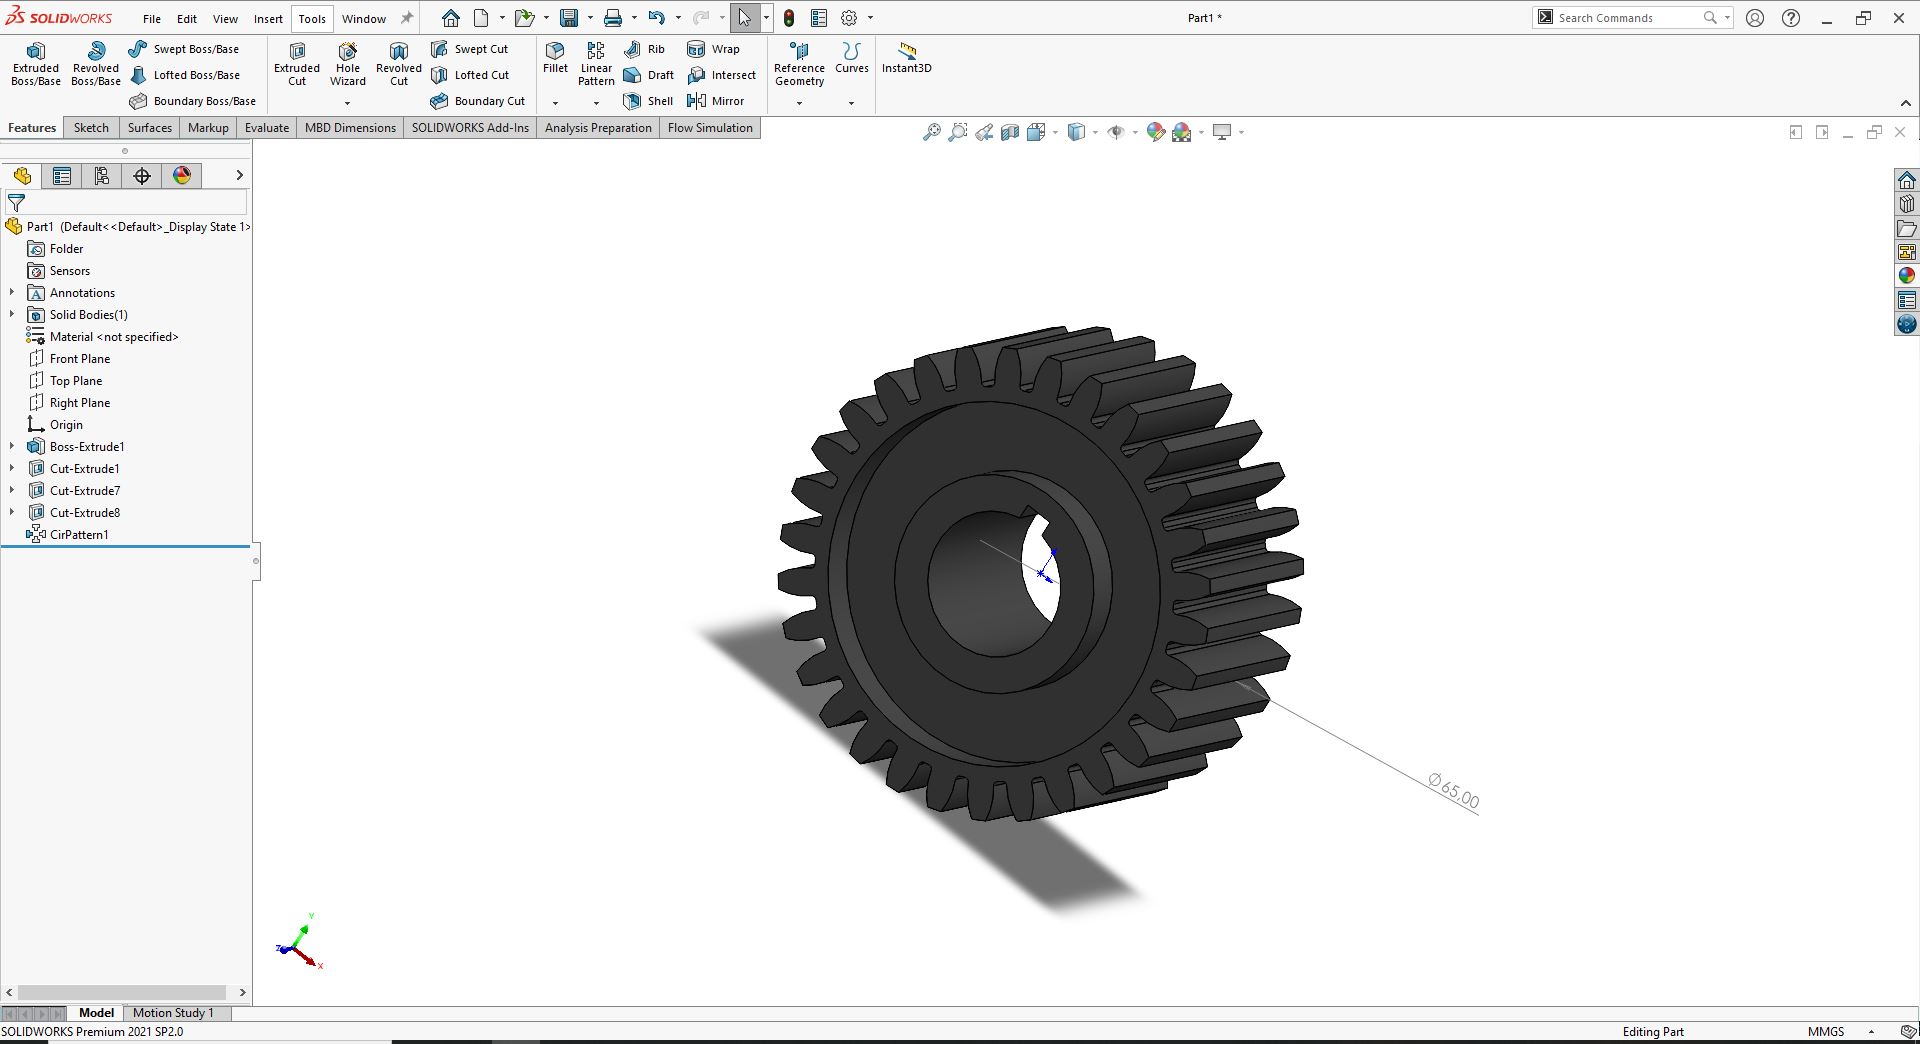Screen dimensions: 1920x1044
Task: Click the Zoom to Fit icon
Action: (931, 132)
